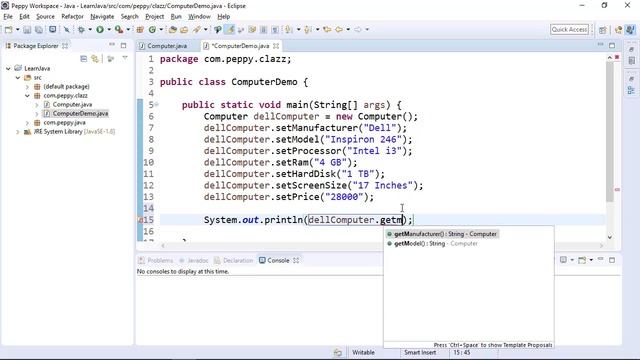Click the red error overview indicator
The width and height of the screenshot is (640, 360).
pyautogui.click(x=617, y=57)
